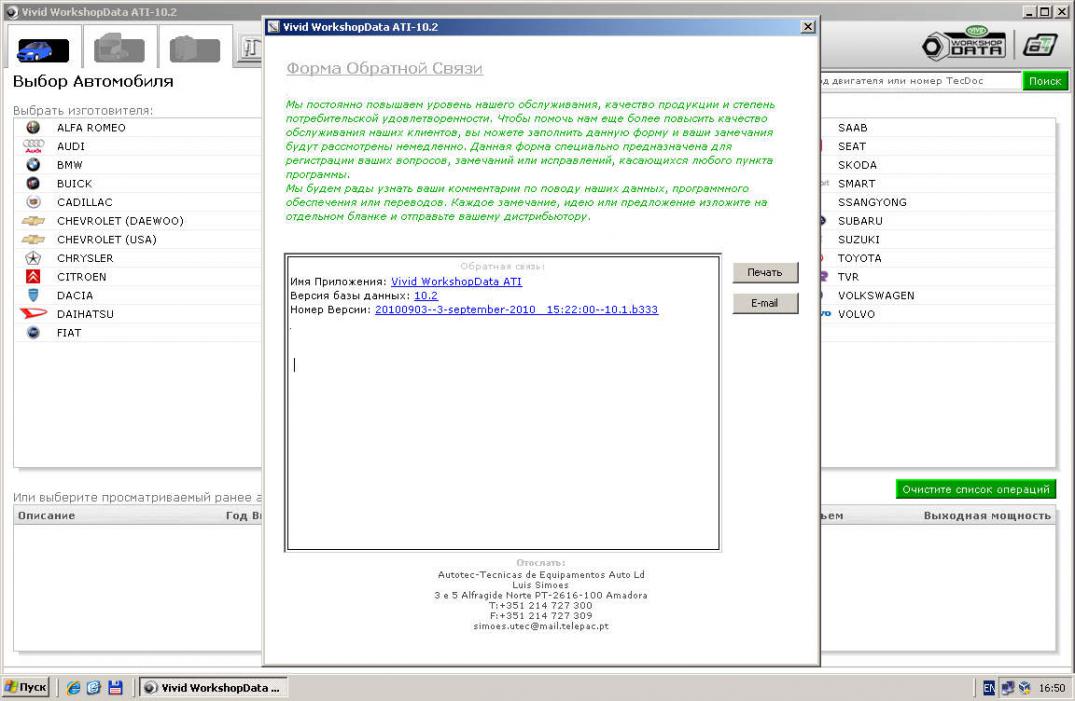Choose the Cadillac crest icon

[x=33, y=202]
